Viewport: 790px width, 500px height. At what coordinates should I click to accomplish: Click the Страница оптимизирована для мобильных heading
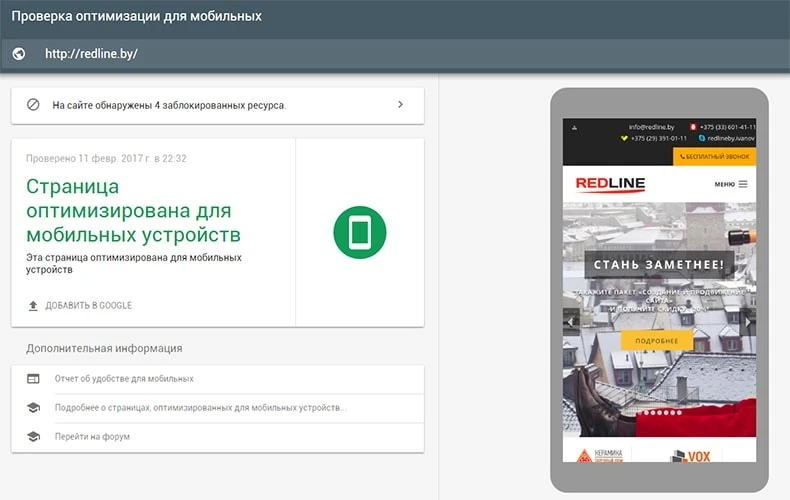134,210
